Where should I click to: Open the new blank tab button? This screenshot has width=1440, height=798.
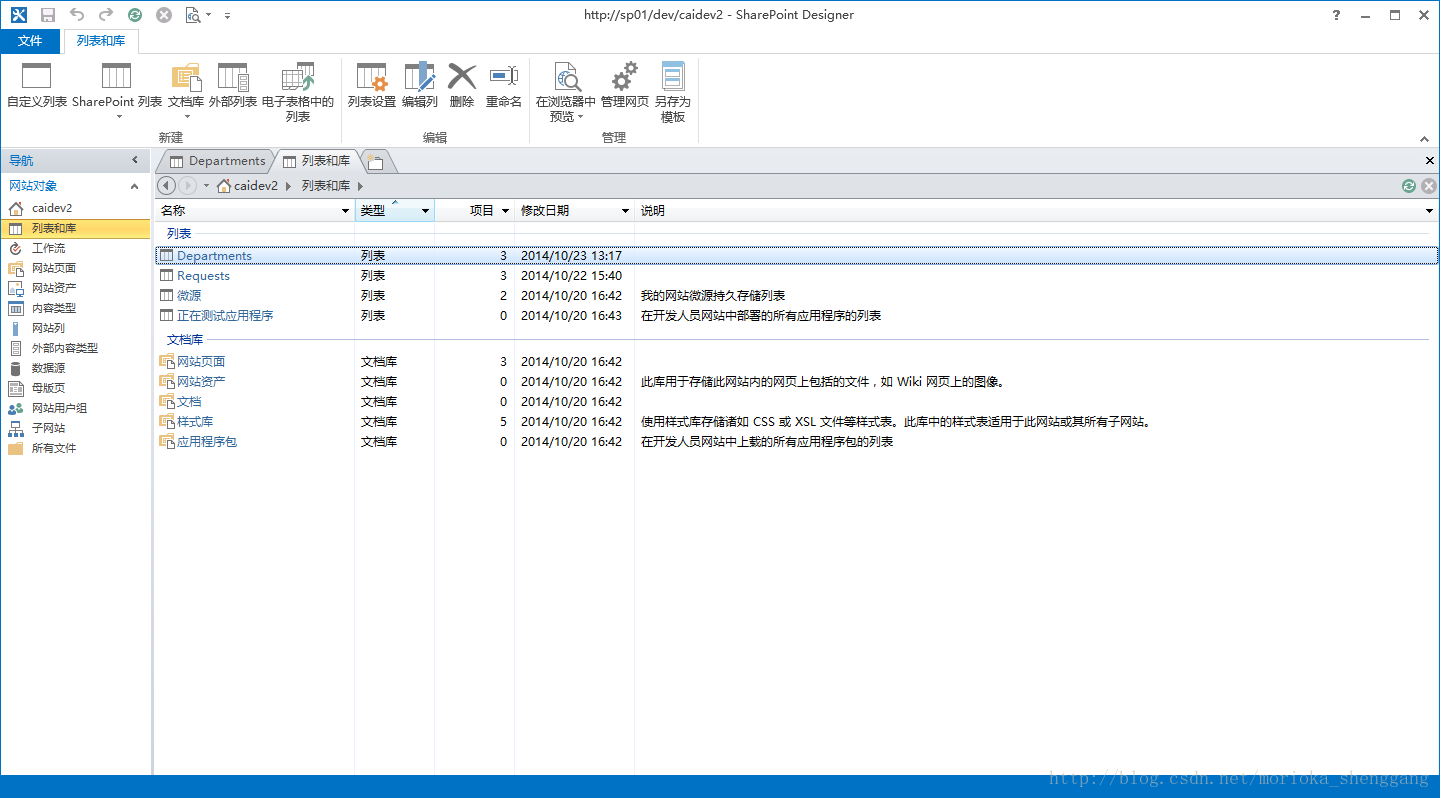pyautogui.click(x=376, y=162)
